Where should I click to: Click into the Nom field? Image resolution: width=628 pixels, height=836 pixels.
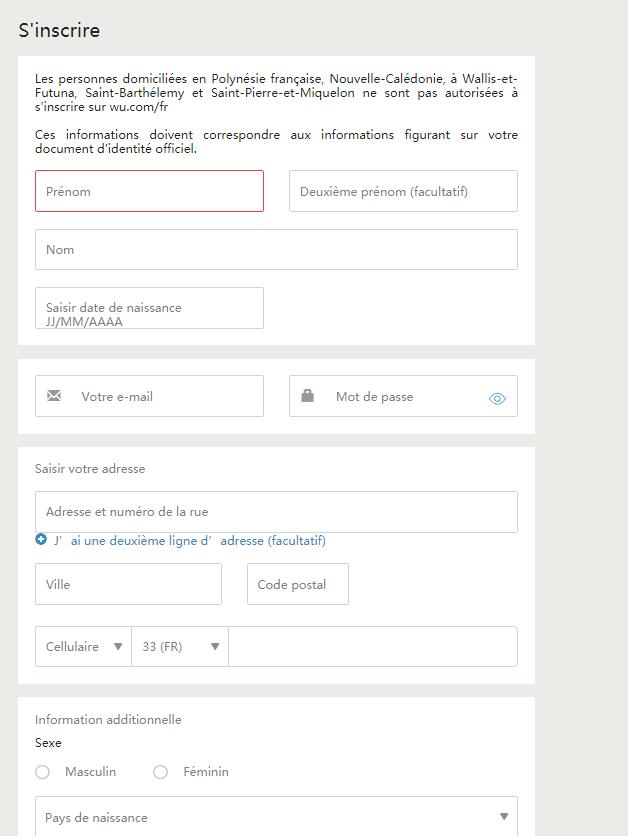pyautogui.click(x=276, y=250)
